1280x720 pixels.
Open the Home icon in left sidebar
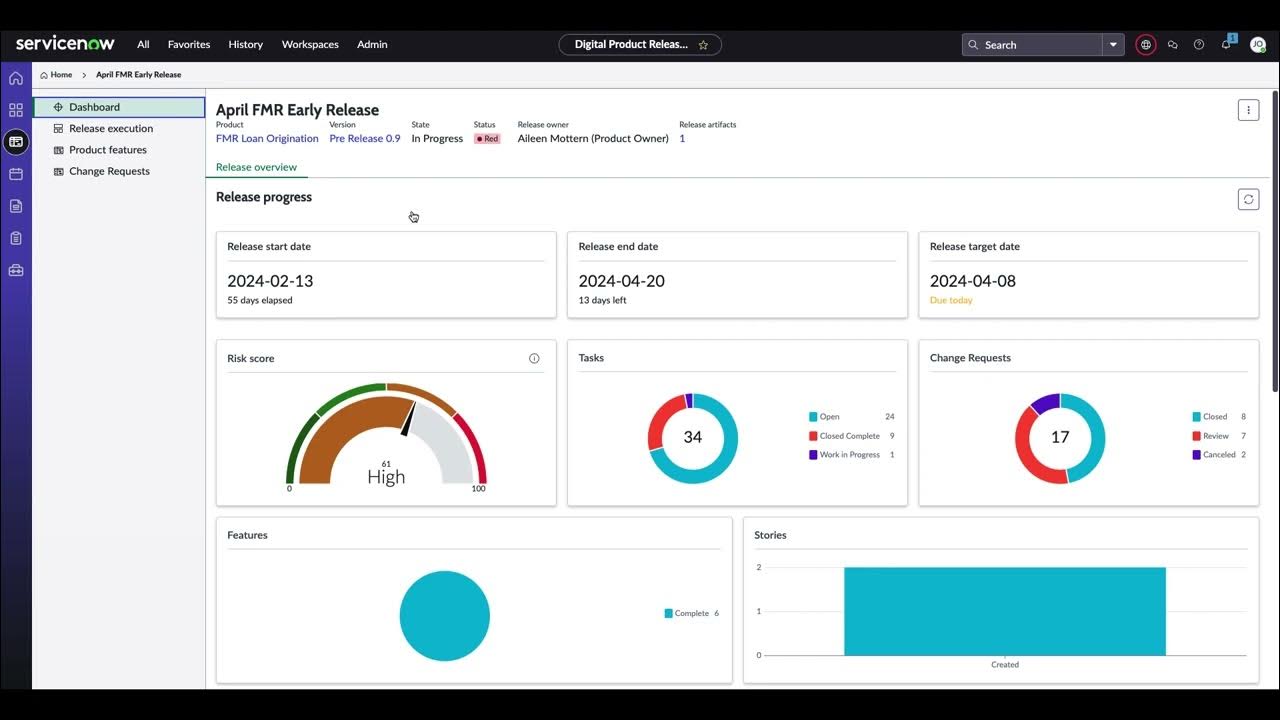(15, 77)
